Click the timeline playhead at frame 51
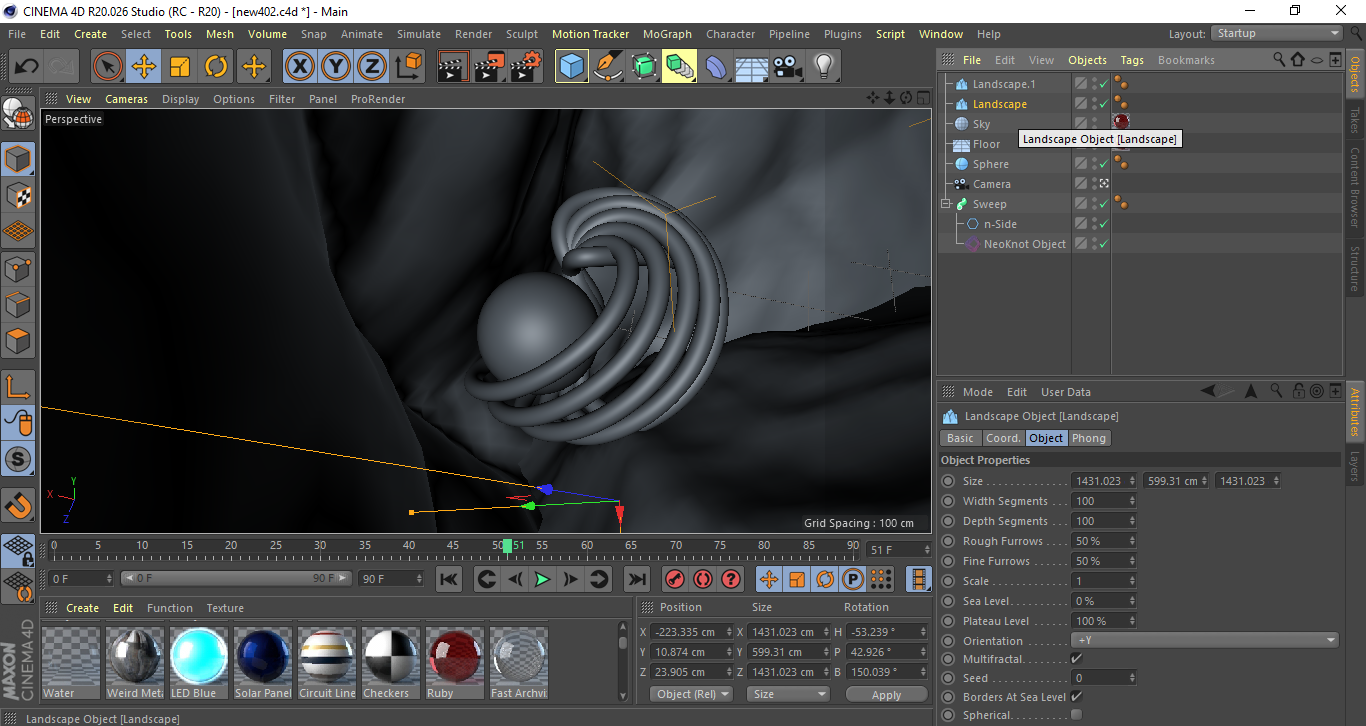This screenshot has height=726, width=1366. [x=508, y=546]
